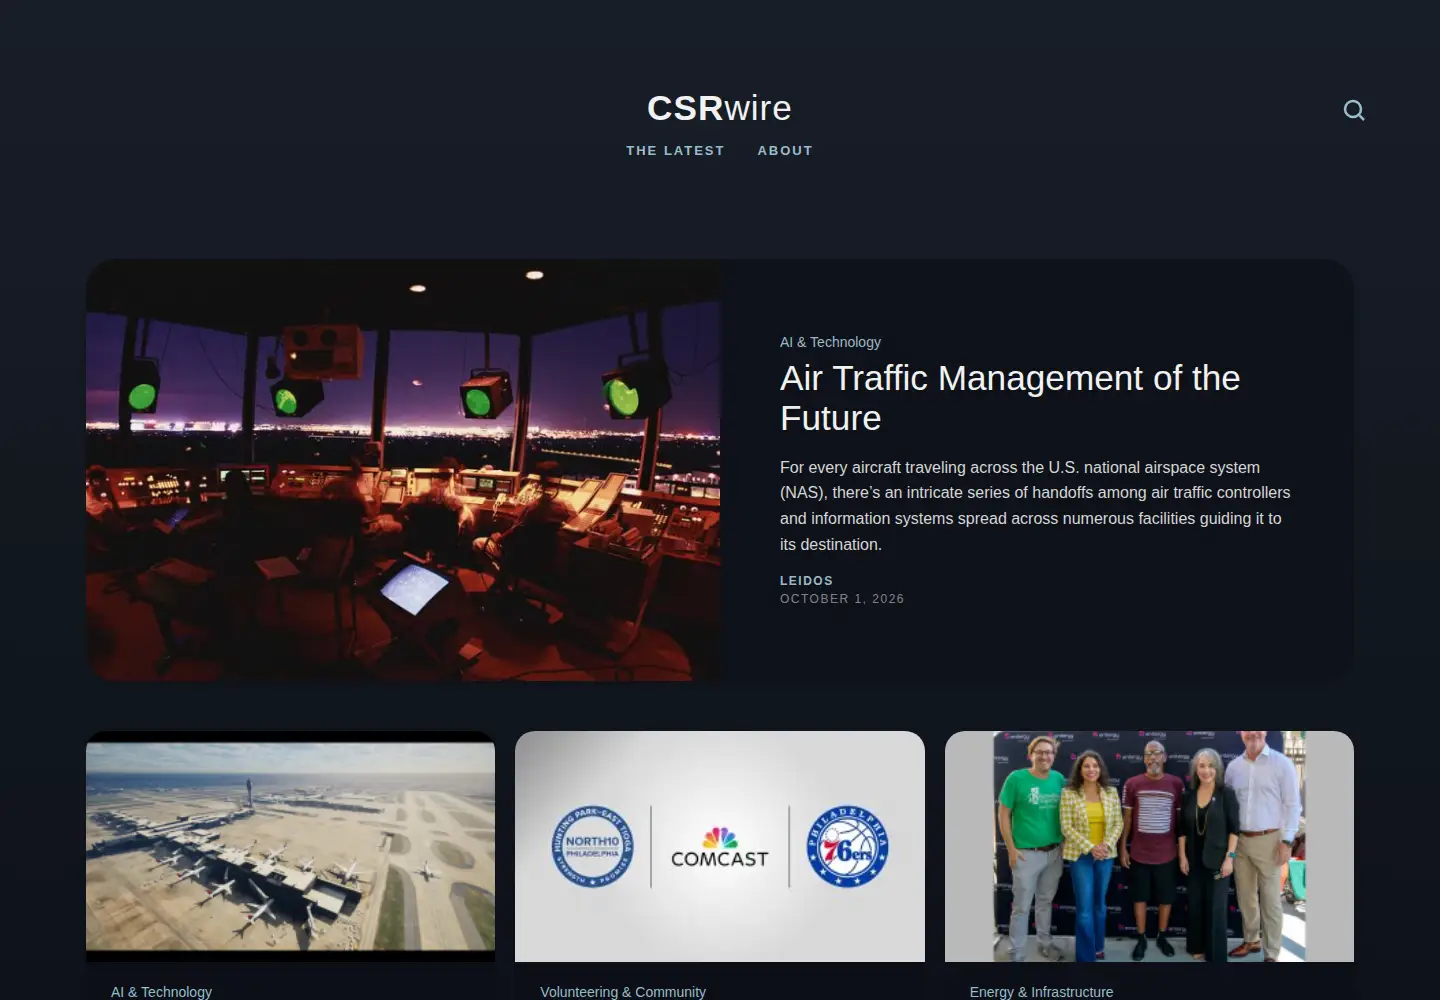
Task: Open the Comcast and 76ers logo card
Action: pos(720,847)
